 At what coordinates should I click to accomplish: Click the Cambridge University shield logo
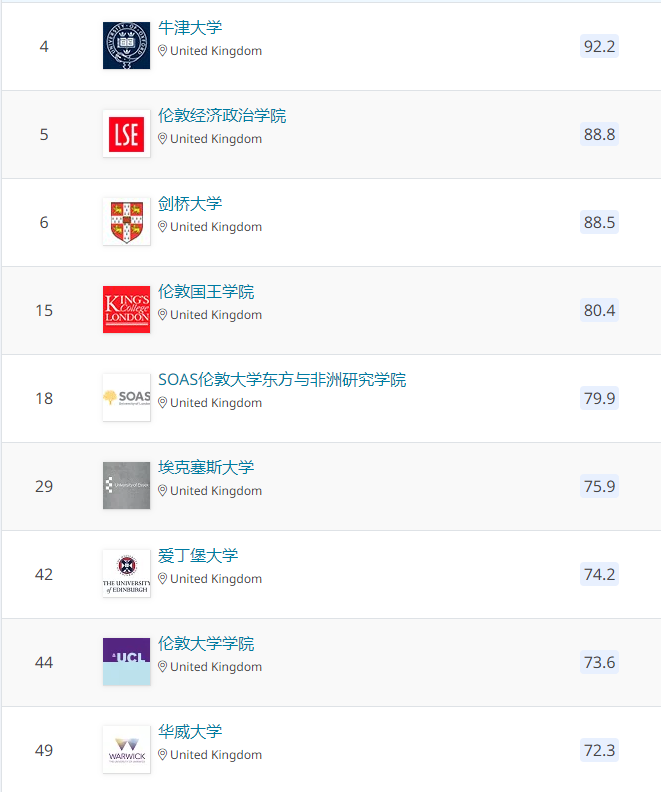126,222
